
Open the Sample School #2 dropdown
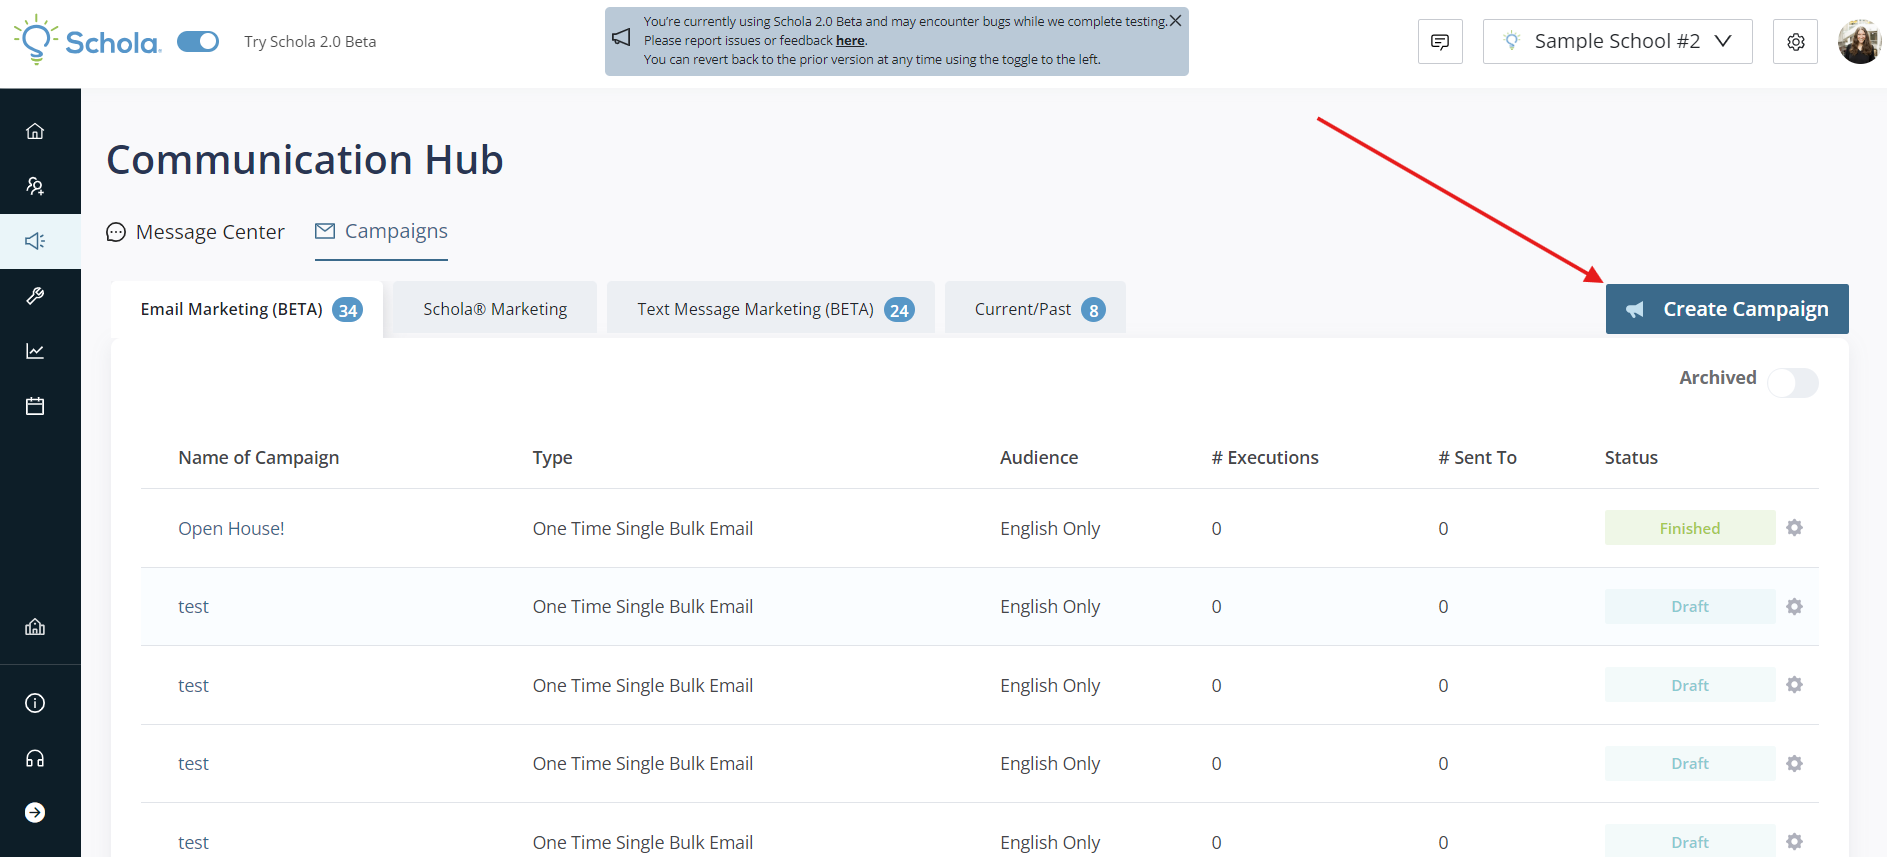tap(1617, 42)
